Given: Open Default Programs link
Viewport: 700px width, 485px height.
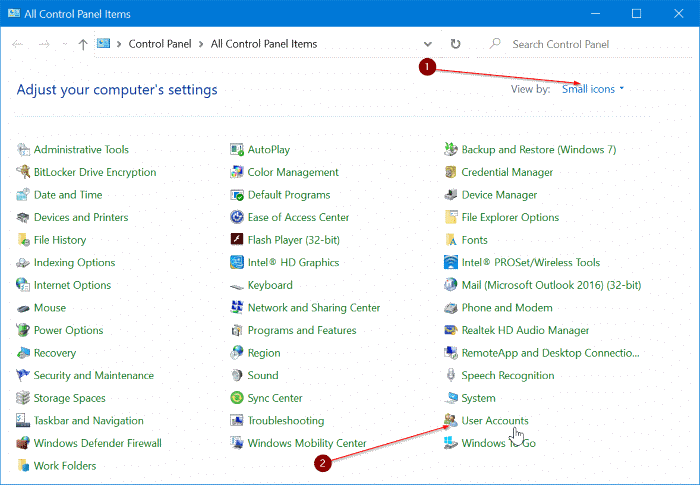Looking at the screenshot, I should tap(289, 195).
